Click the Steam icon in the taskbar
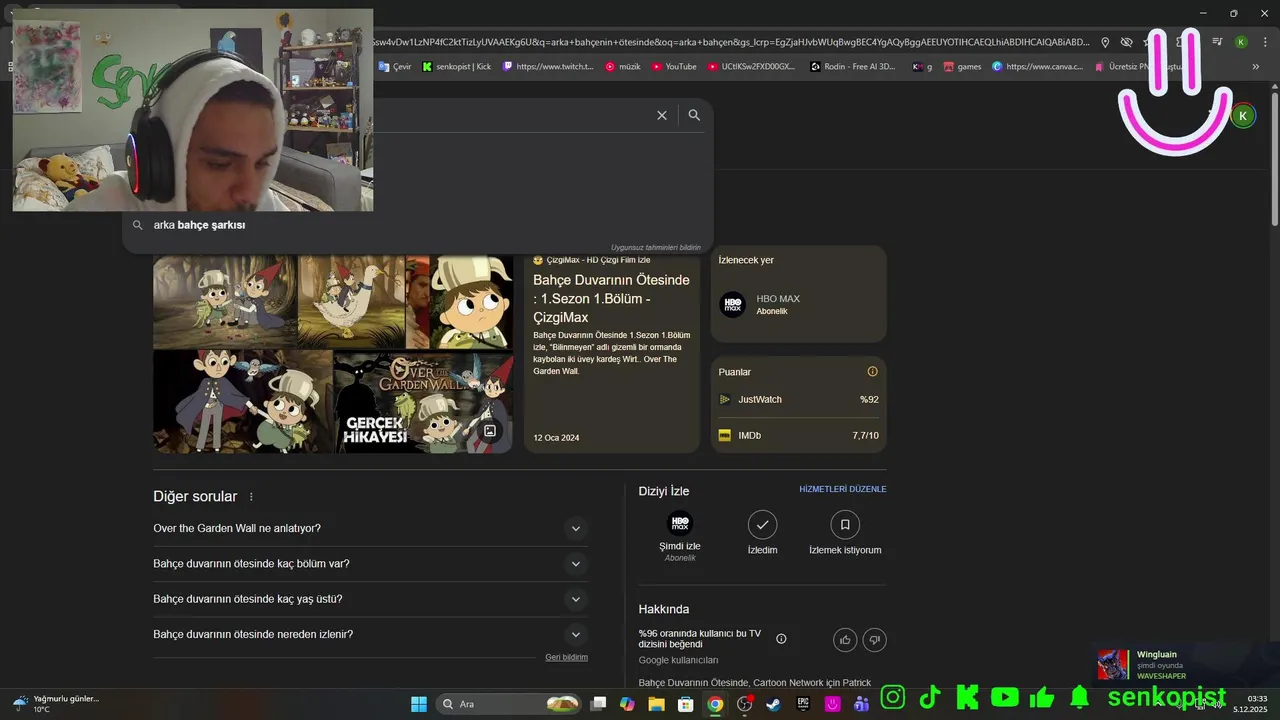Viewport: 1280px width, 720px height. click(774, 704)
